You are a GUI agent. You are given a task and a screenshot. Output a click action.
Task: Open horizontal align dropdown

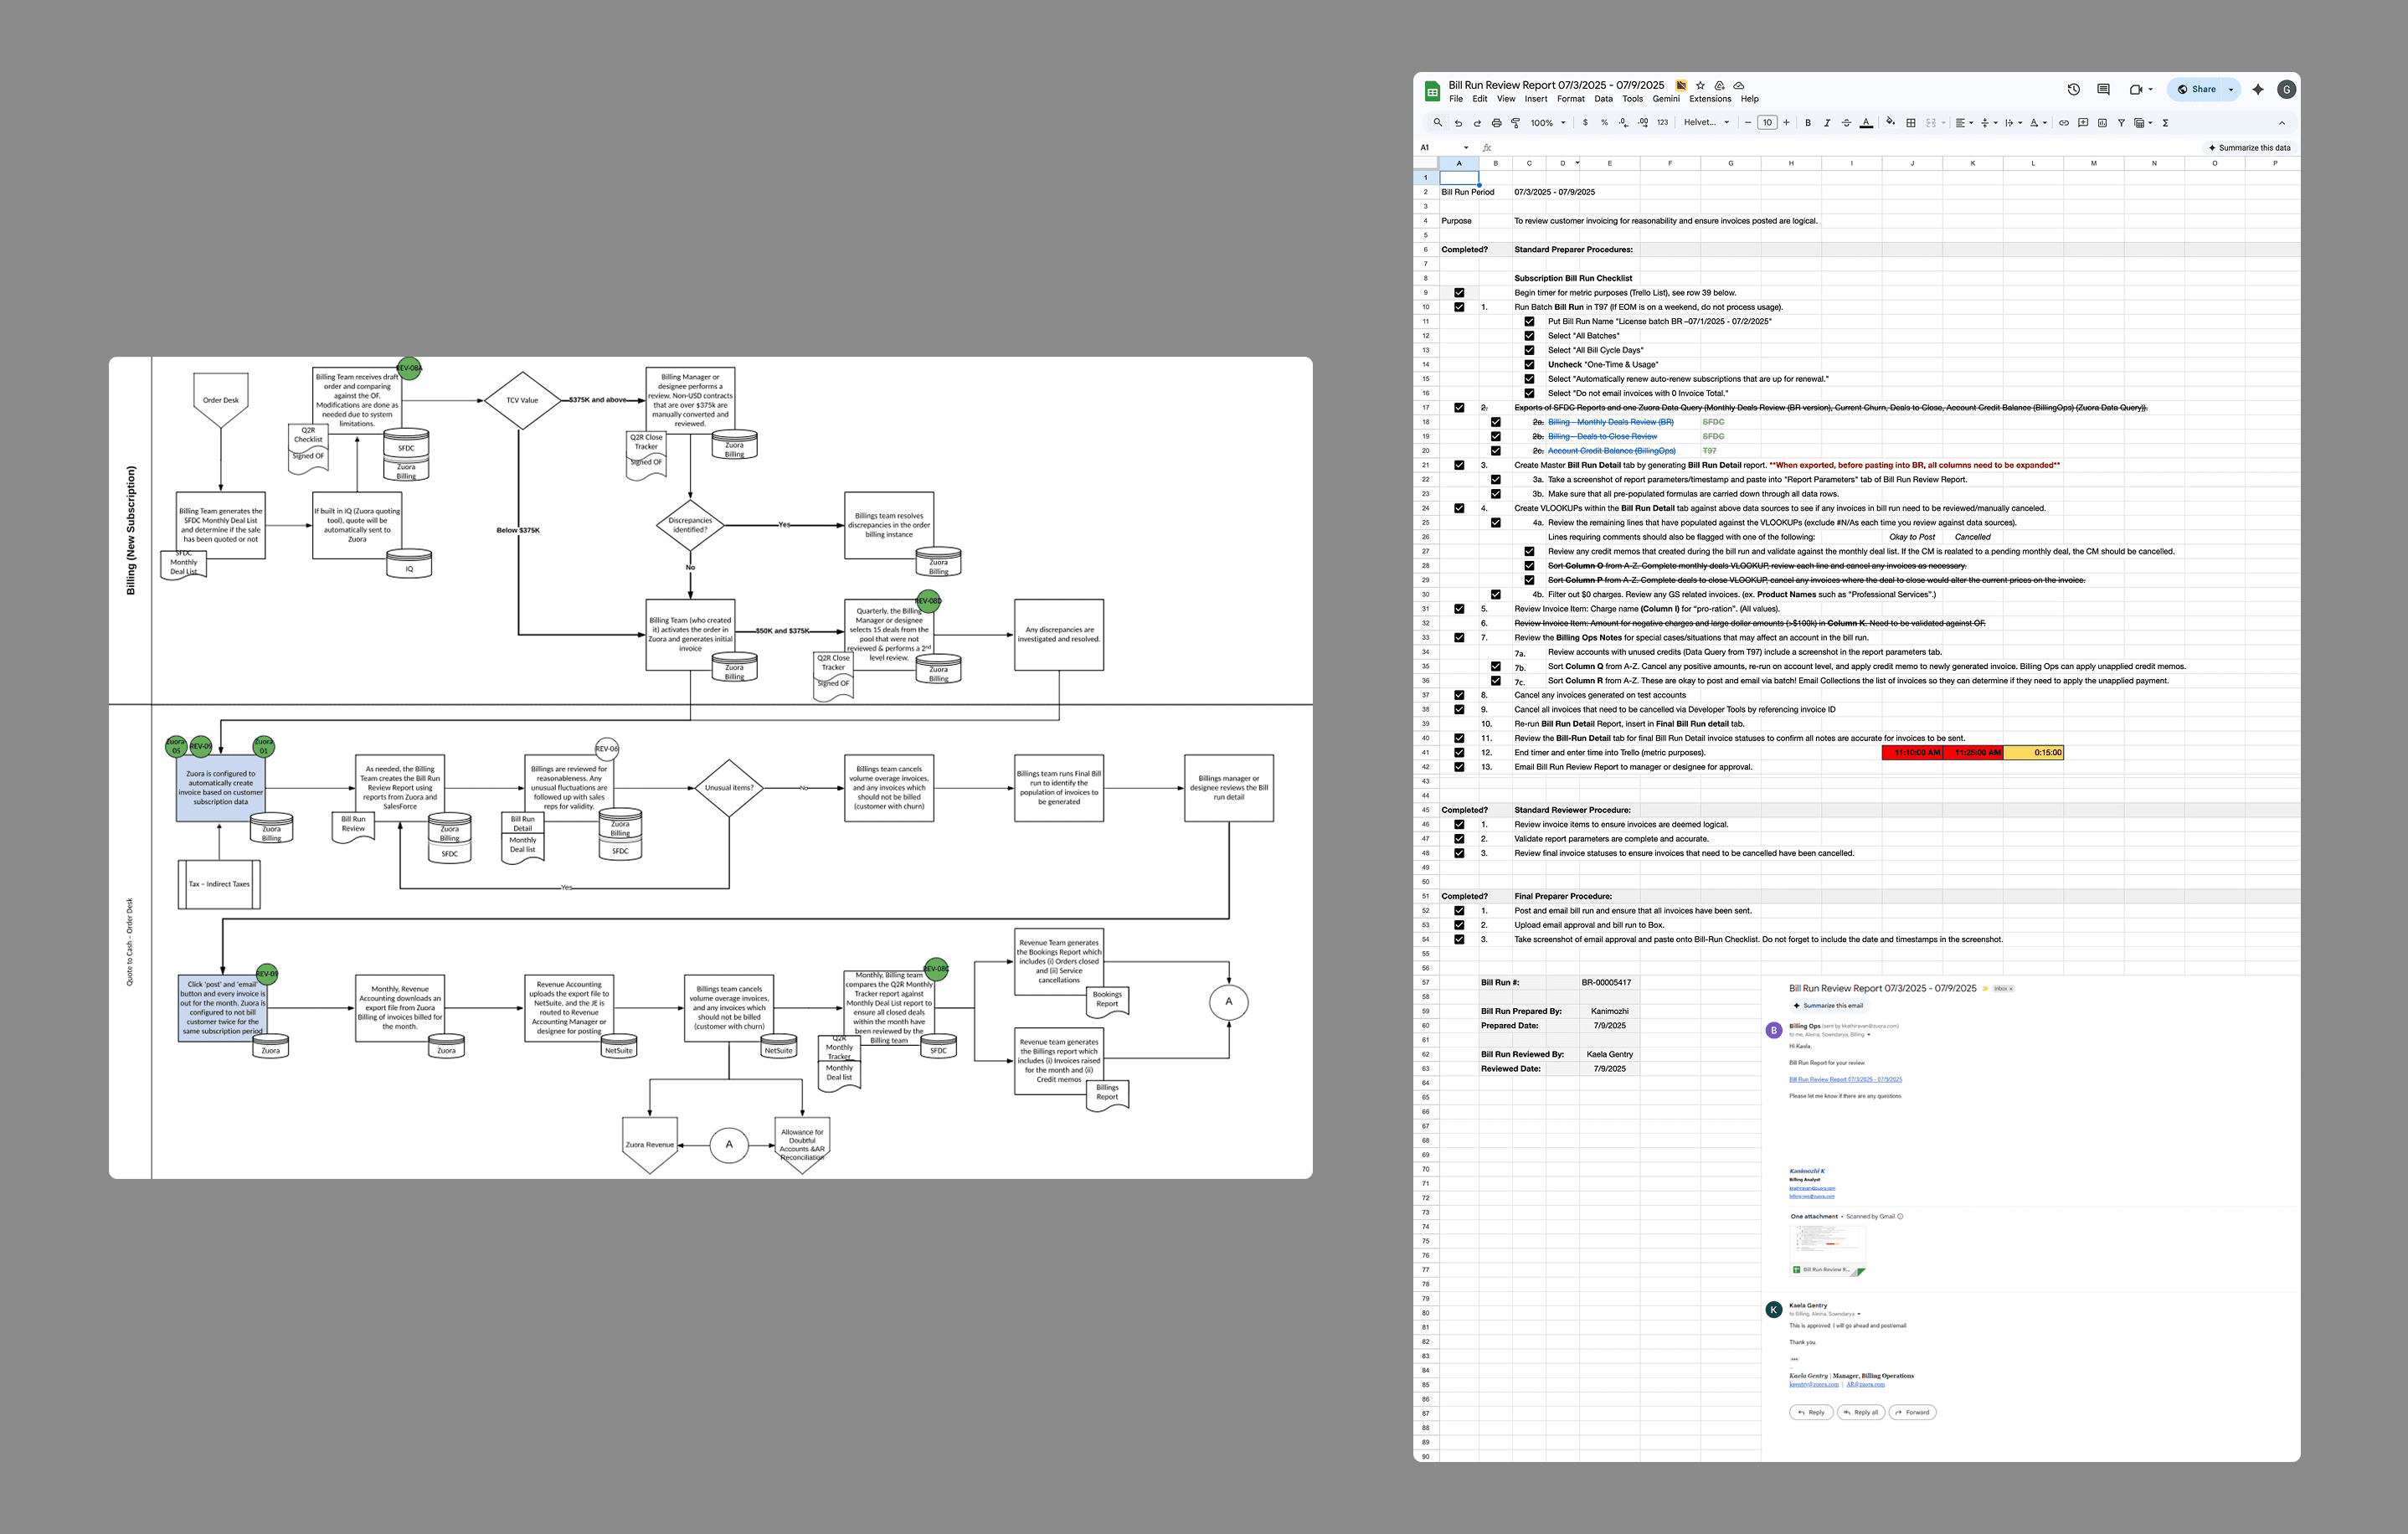coord(1964,123)
